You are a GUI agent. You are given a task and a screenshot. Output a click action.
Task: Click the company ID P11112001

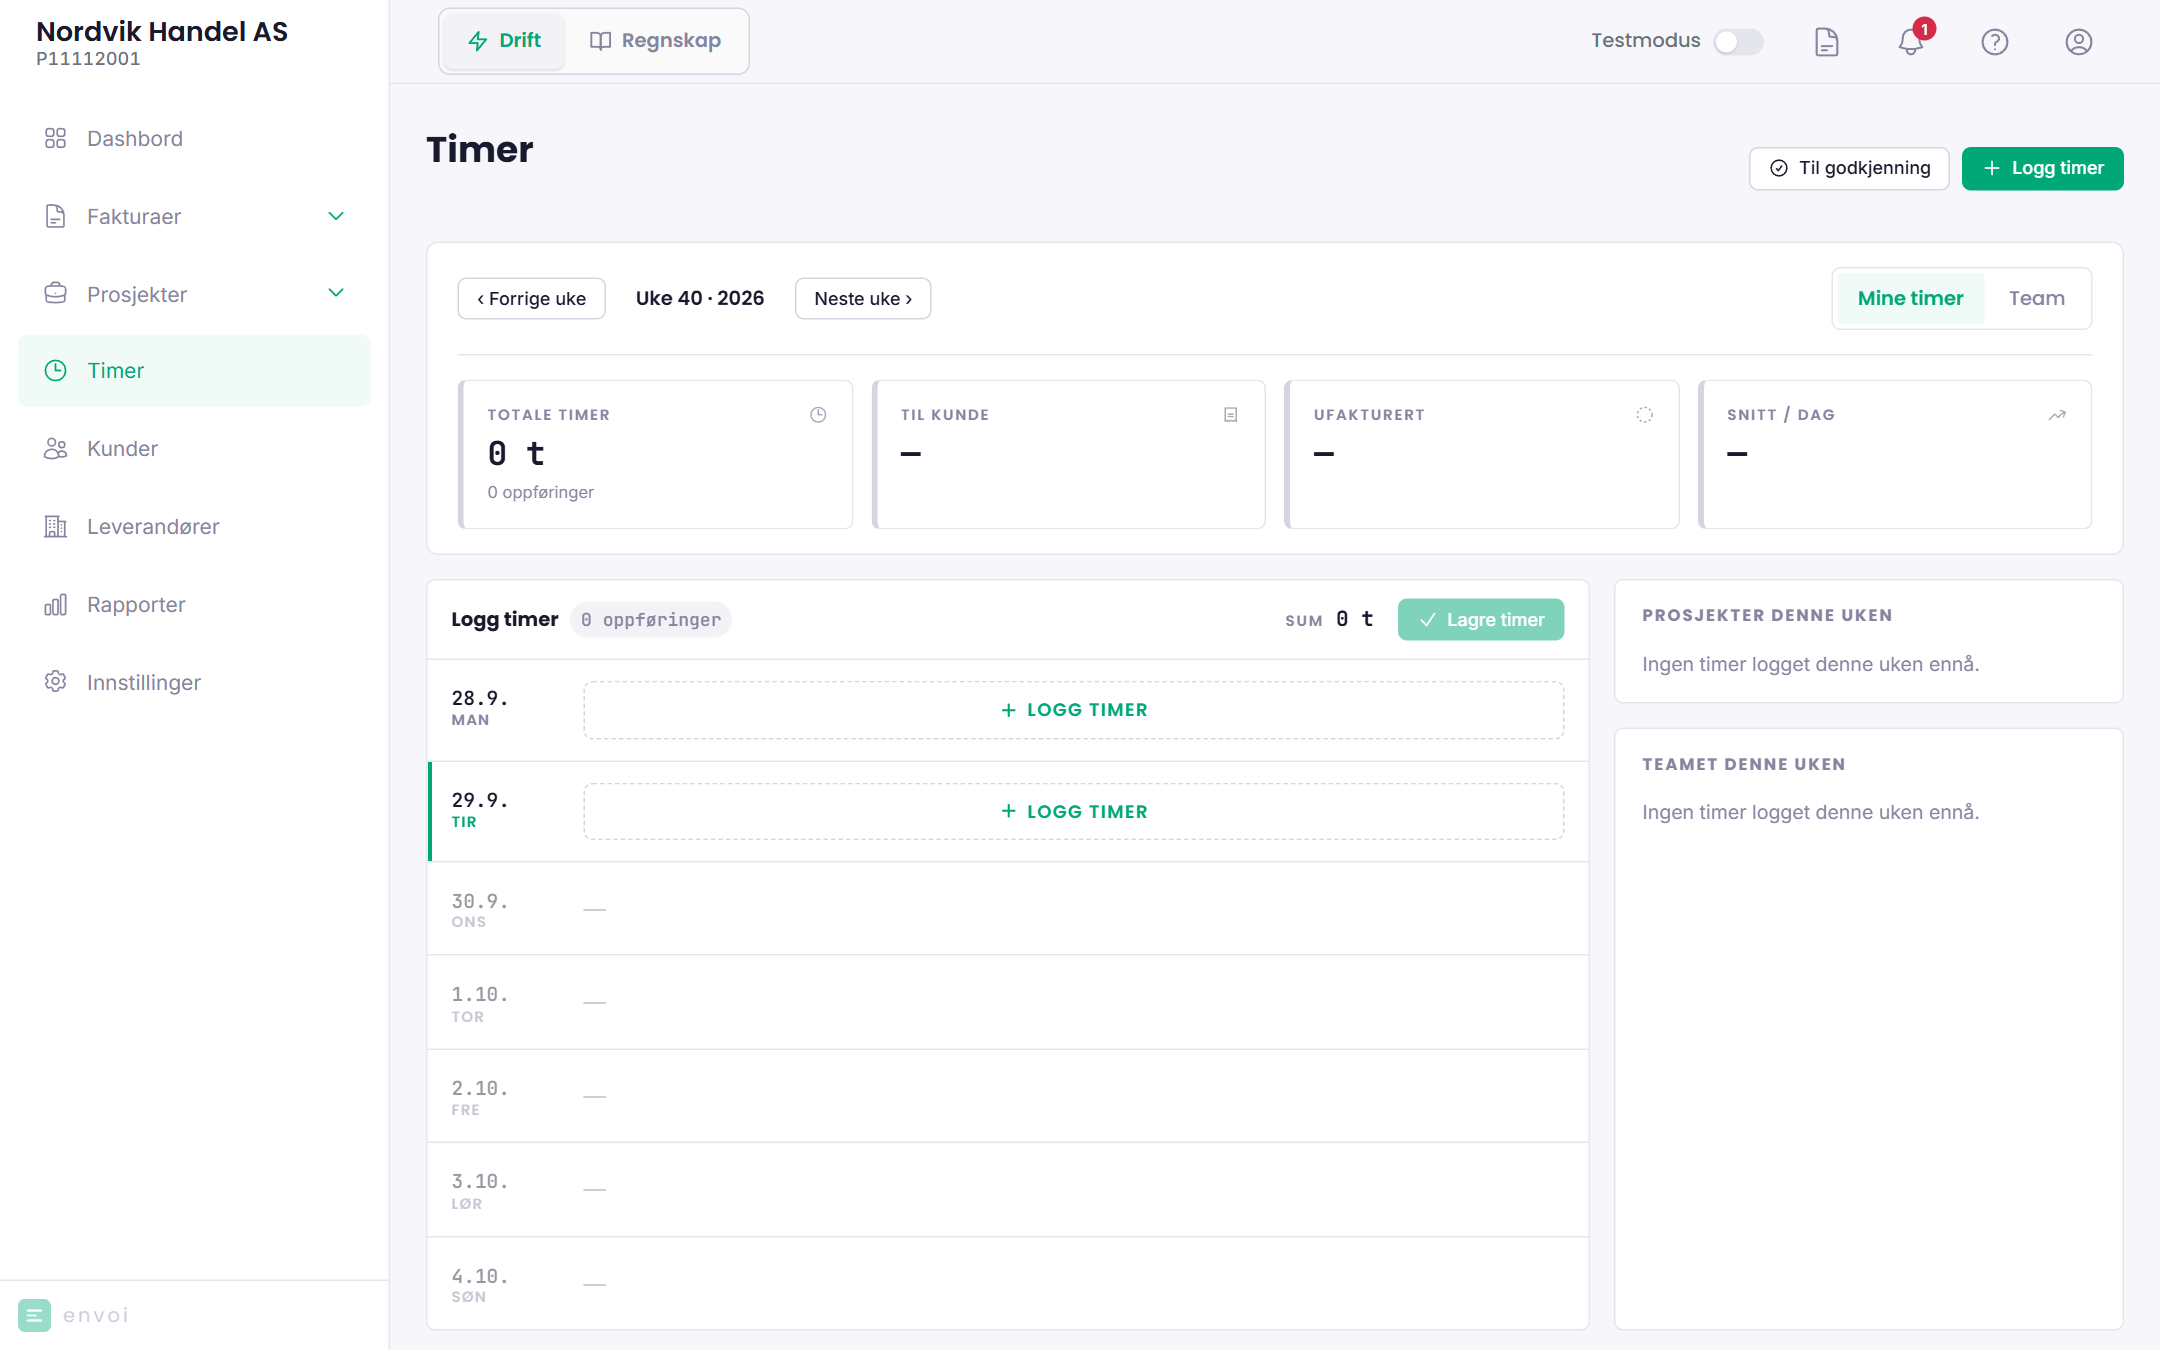click(88, 59)
